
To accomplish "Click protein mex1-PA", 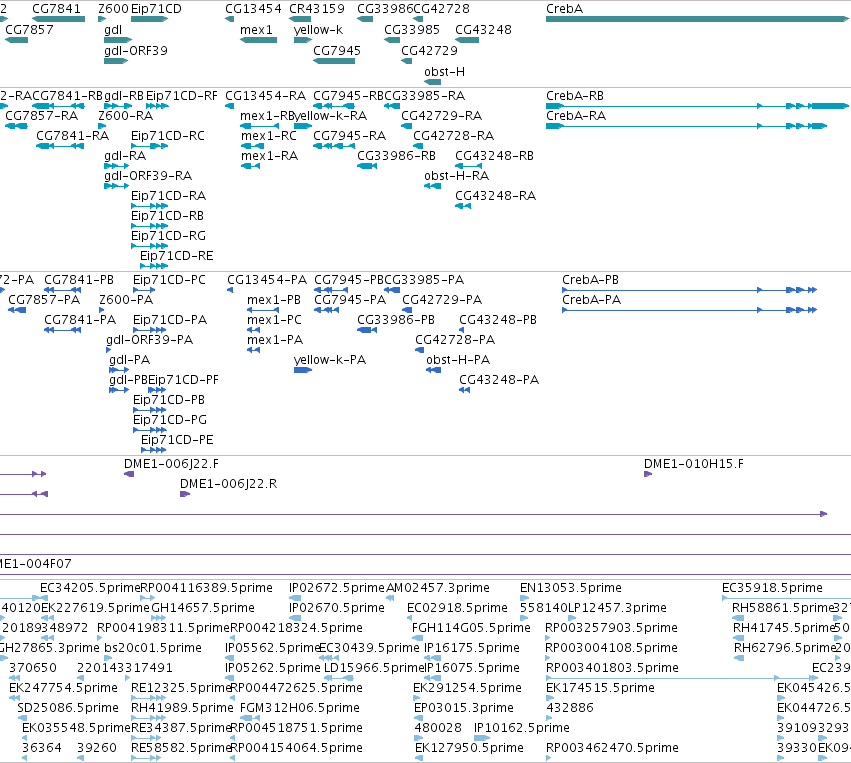I will [x=253, y=350].
